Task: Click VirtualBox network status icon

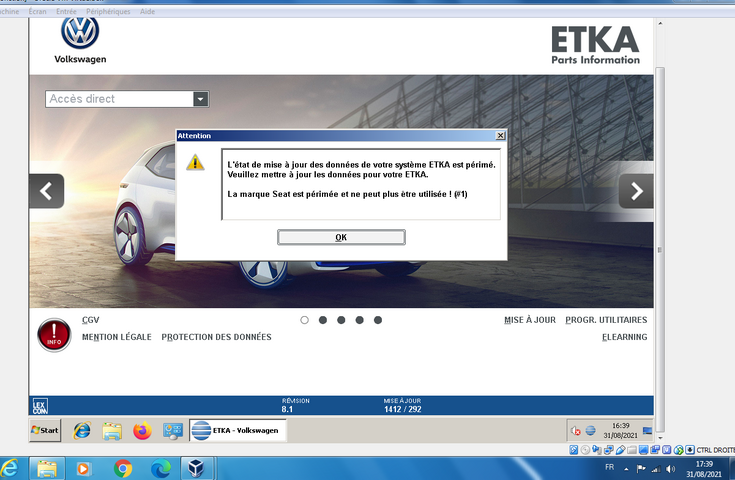Action: pos(608,450)
